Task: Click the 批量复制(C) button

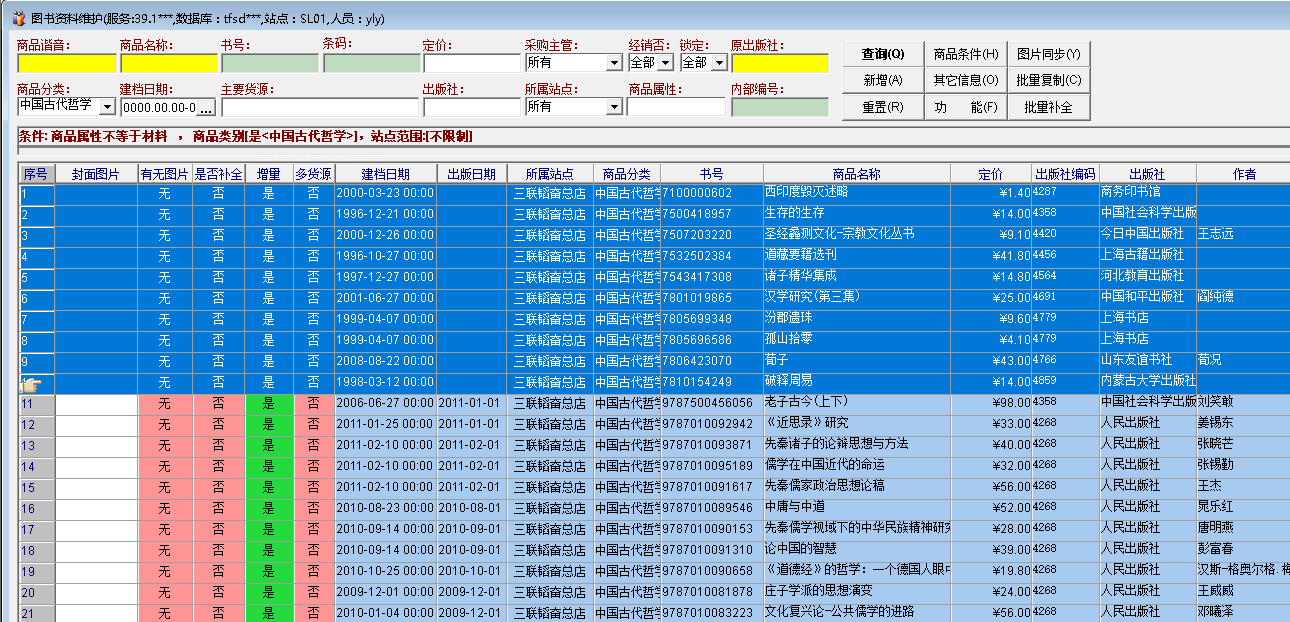Action: point(1048,80)
